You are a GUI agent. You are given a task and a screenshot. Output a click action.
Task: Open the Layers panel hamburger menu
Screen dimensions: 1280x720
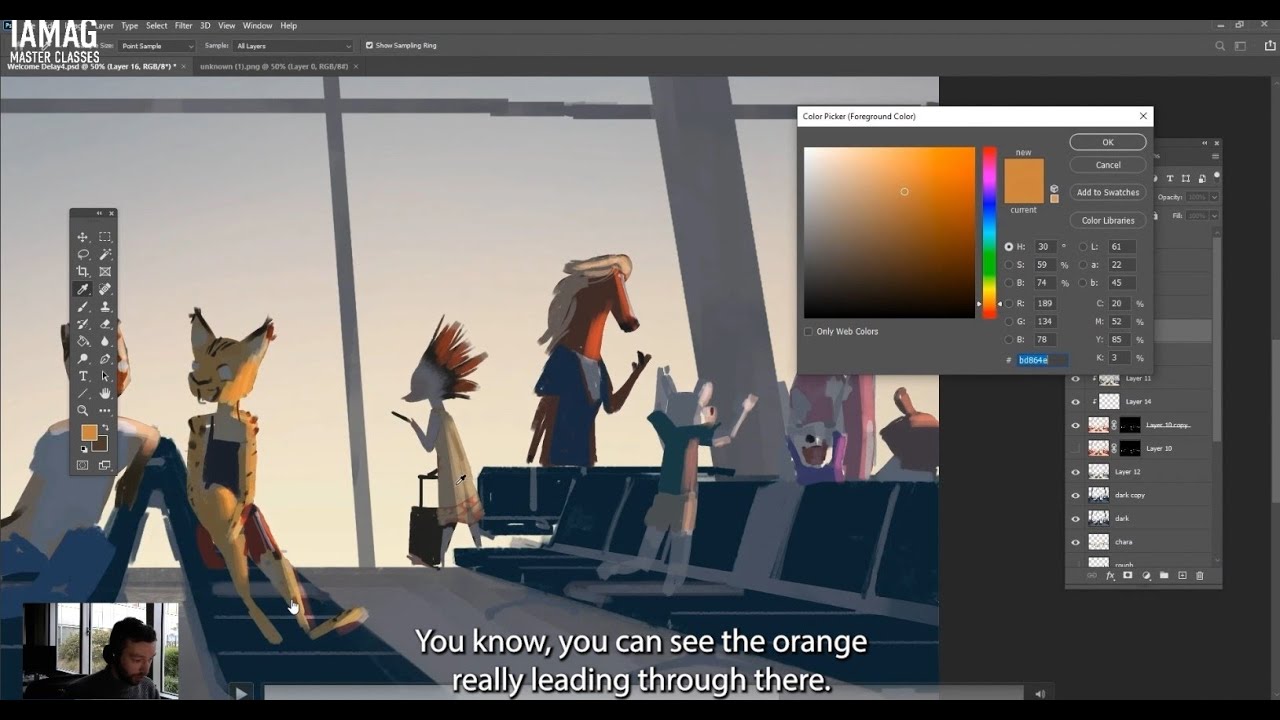(1215, 156)
